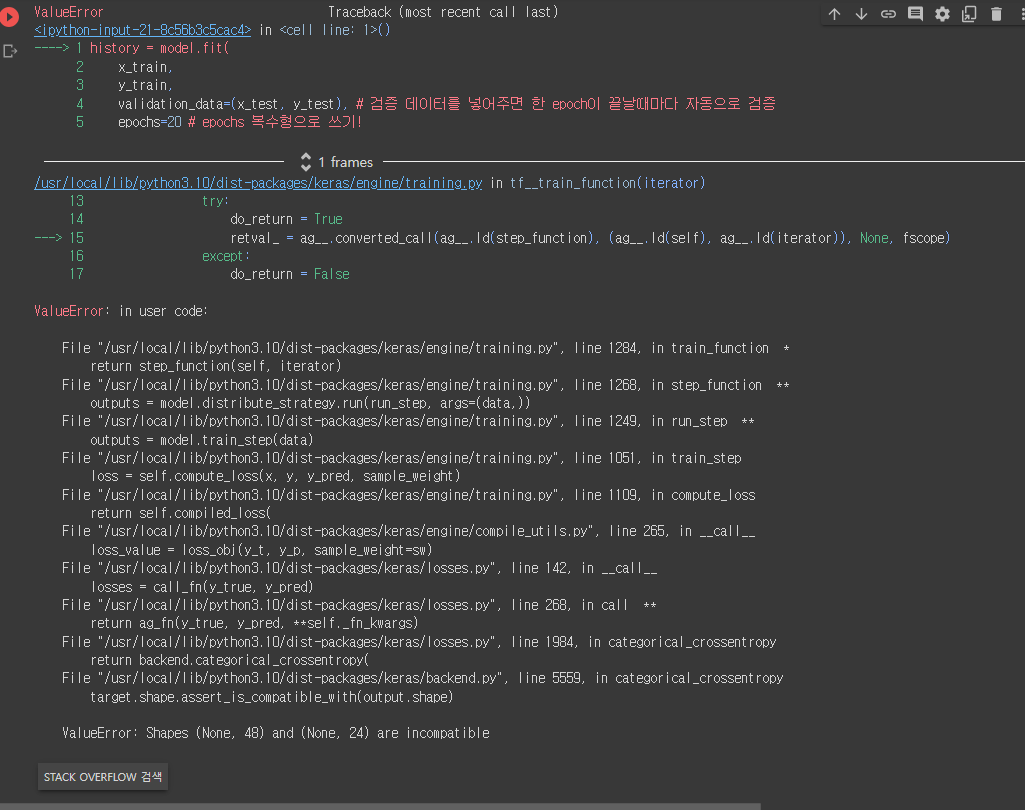Open the ipython-input-21 traceback link
Image resolution: width=1025 pixels, height=810 pixels.
click(x=143, y=30)
